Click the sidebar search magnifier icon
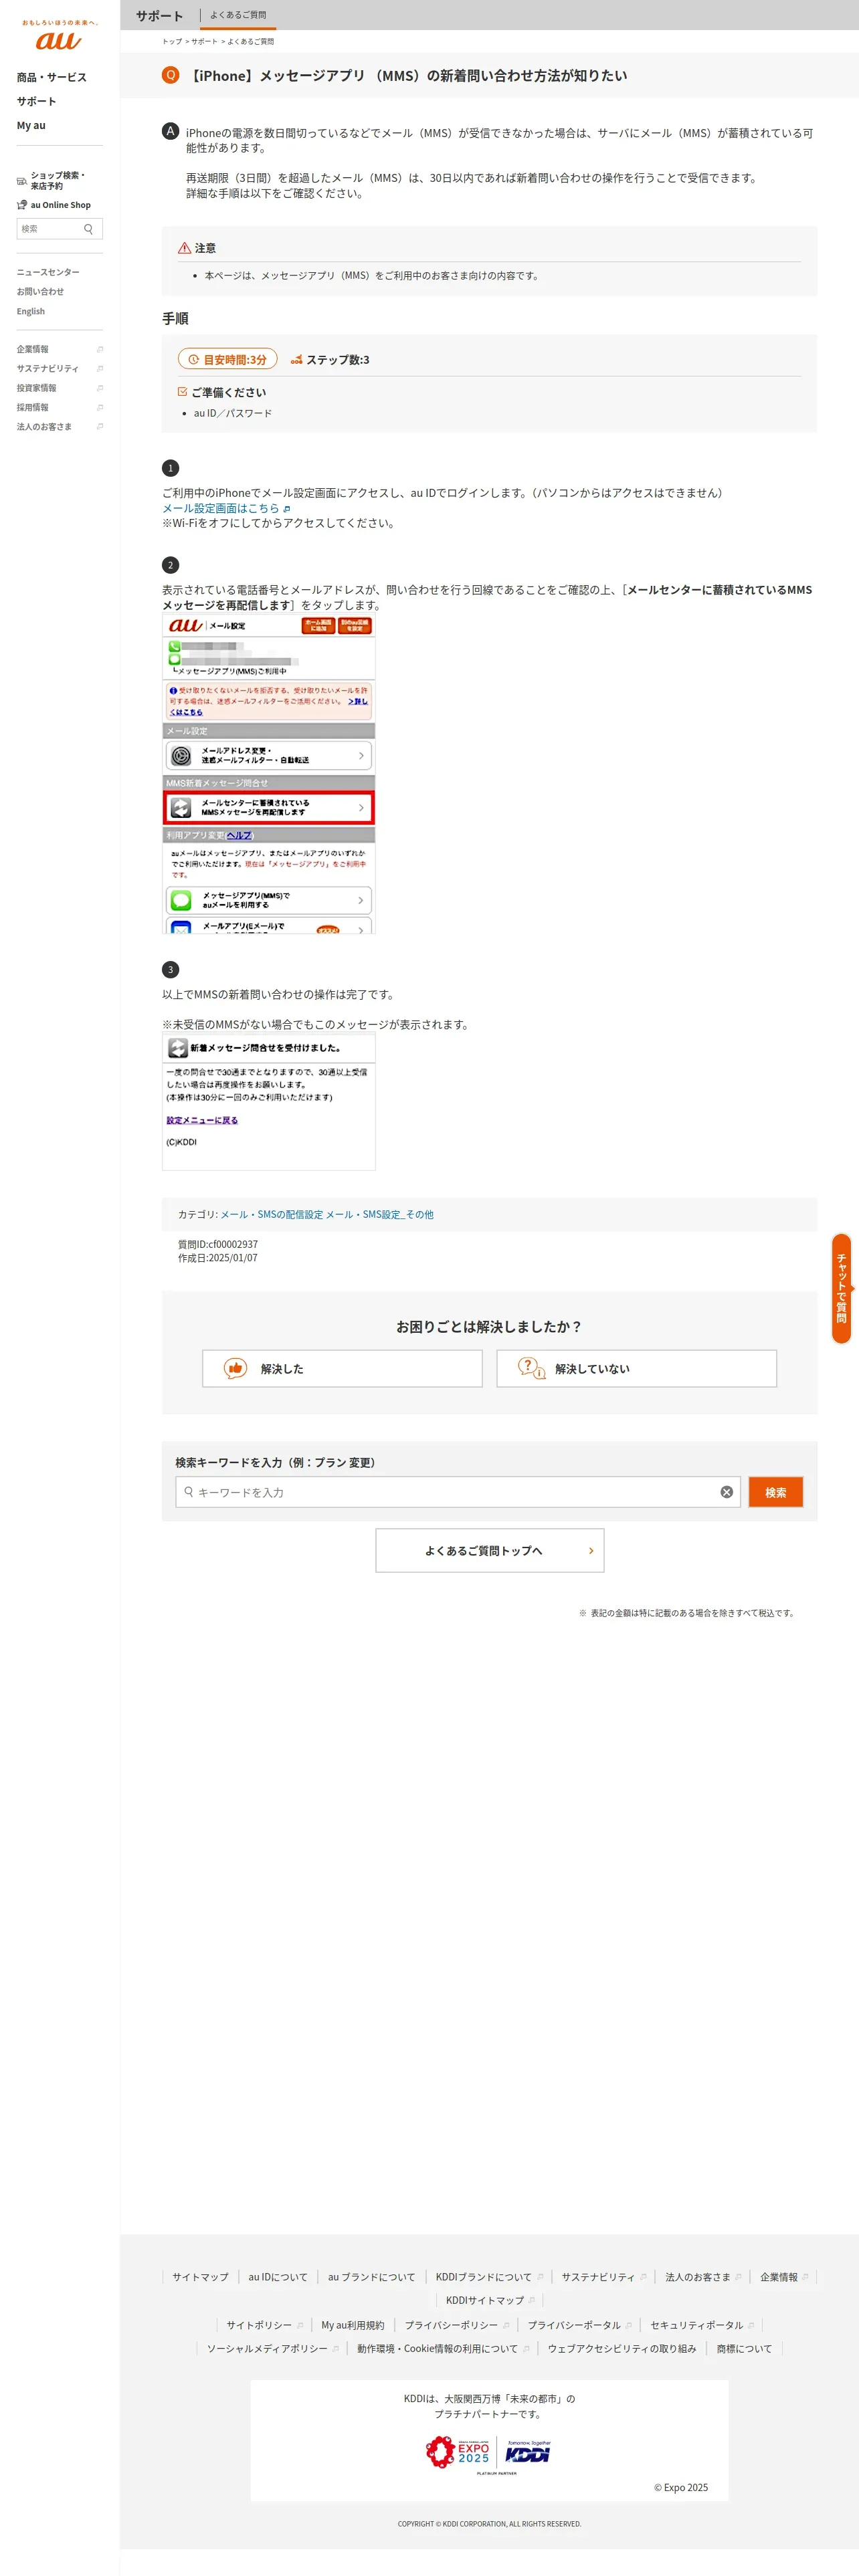Image resolution: width=859 pixels, height=2576 pixels. (89, 229)
